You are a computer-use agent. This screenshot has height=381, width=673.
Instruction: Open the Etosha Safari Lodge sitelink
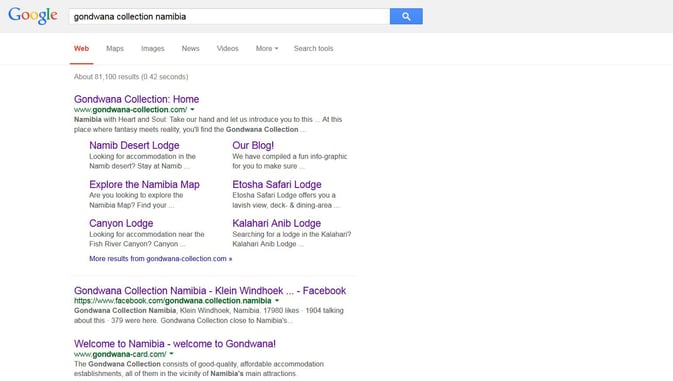click(277, 184)
